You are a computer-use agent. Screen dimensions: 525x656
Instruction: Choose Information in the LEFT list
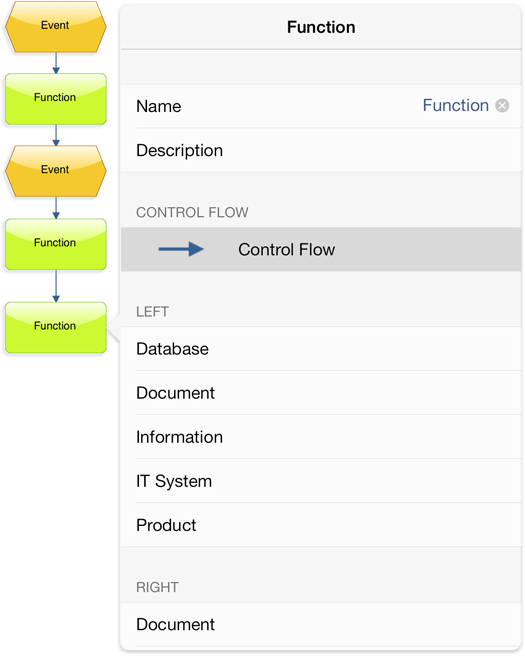coord(321,437)
